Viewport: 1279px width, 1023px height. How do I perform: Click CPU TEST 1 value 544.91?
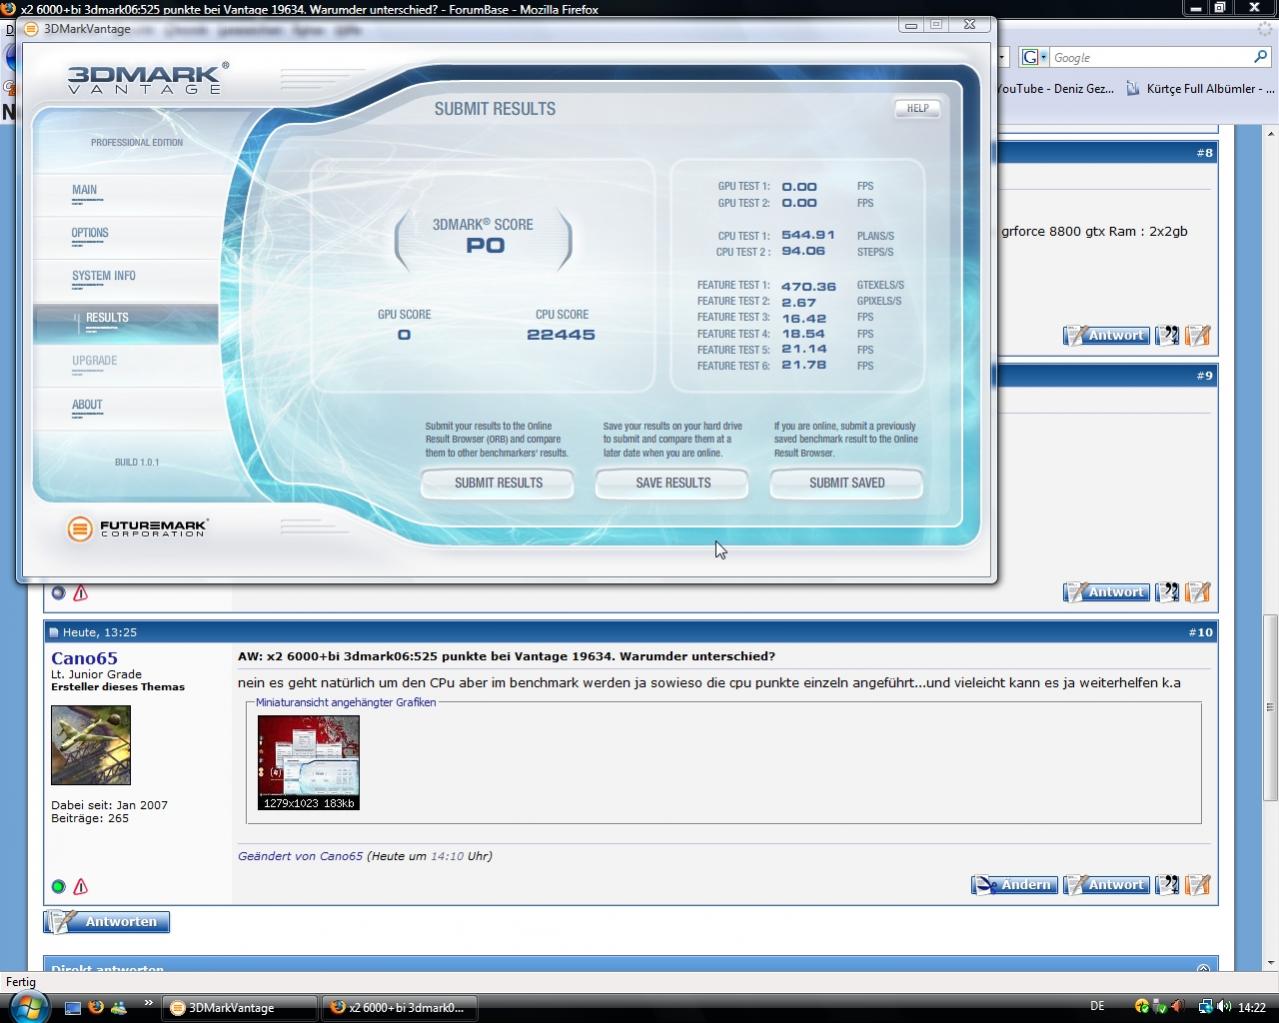[x=808, y=235]
